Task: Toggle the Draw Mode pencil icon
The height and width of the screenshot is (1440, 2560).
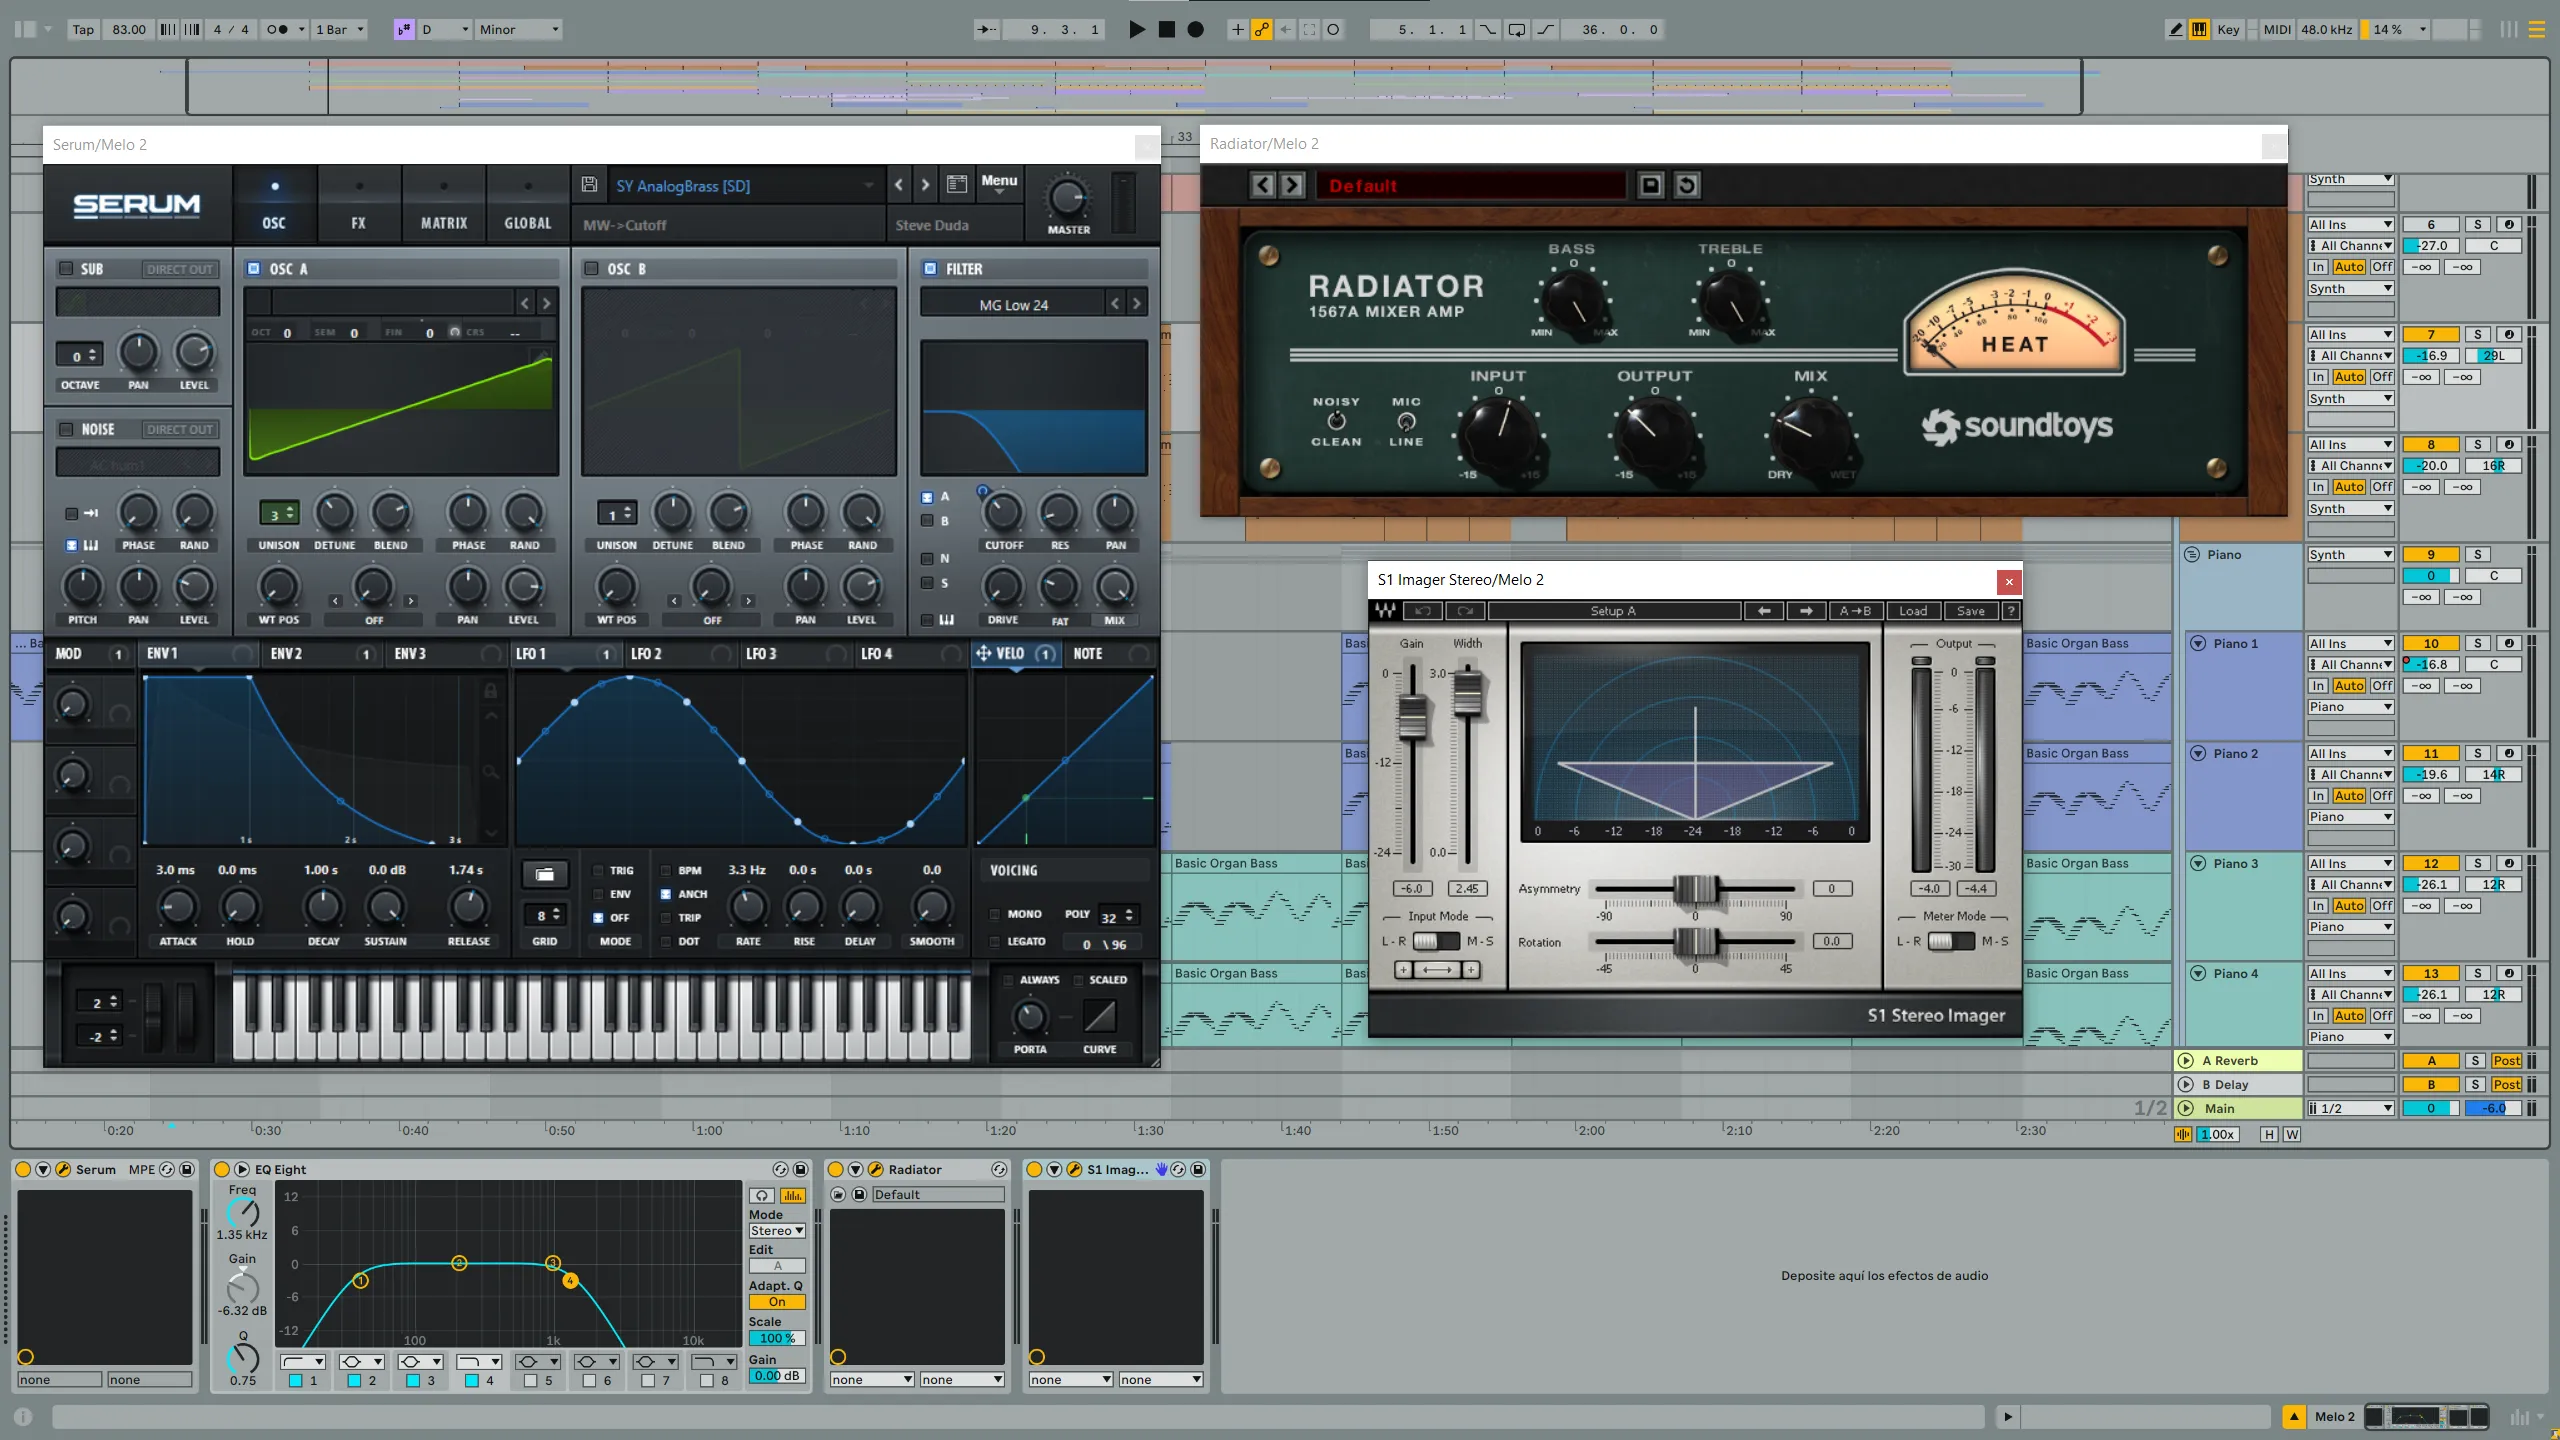Action: [2175, 30]
